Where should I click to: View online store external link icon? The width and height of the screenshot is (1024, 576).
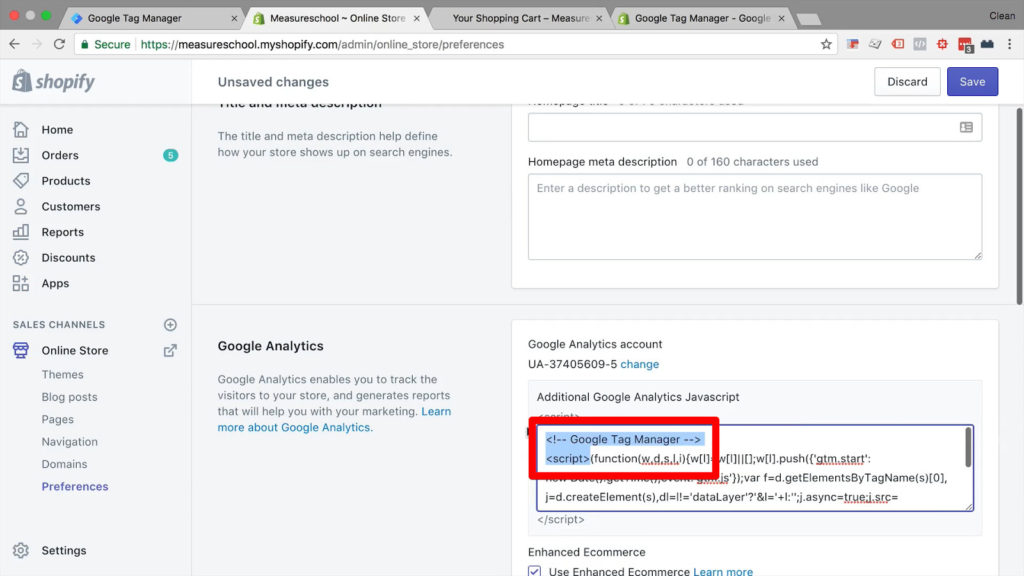point(170,351)
